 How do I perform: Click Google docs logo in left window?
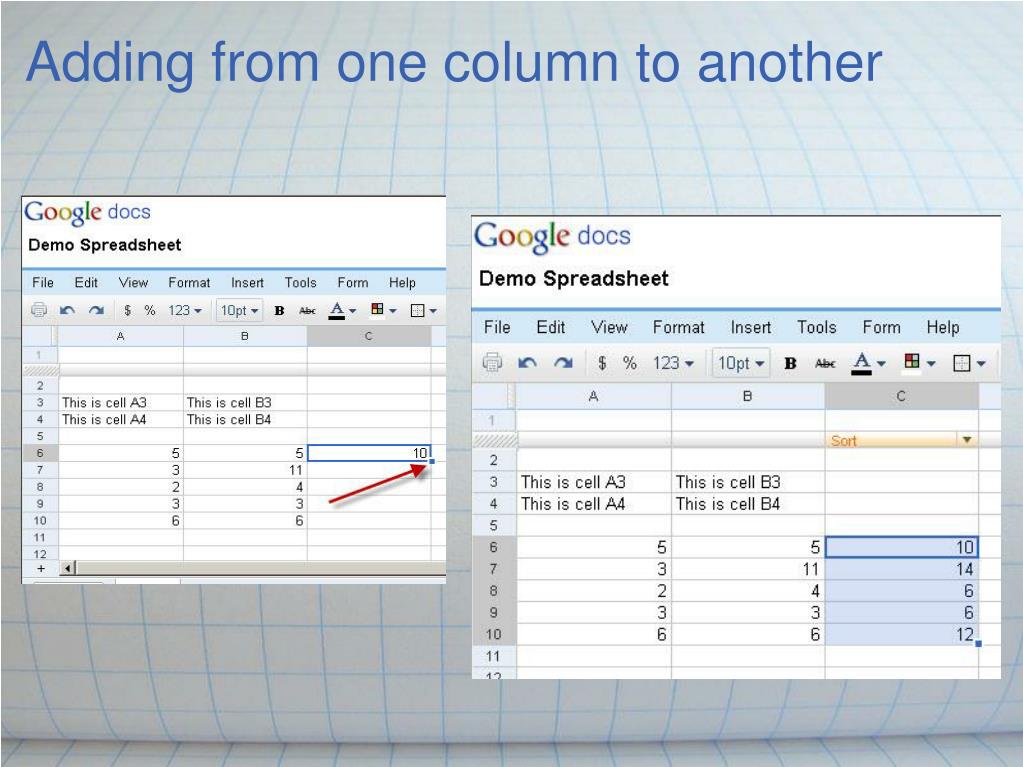coord(87,213)
